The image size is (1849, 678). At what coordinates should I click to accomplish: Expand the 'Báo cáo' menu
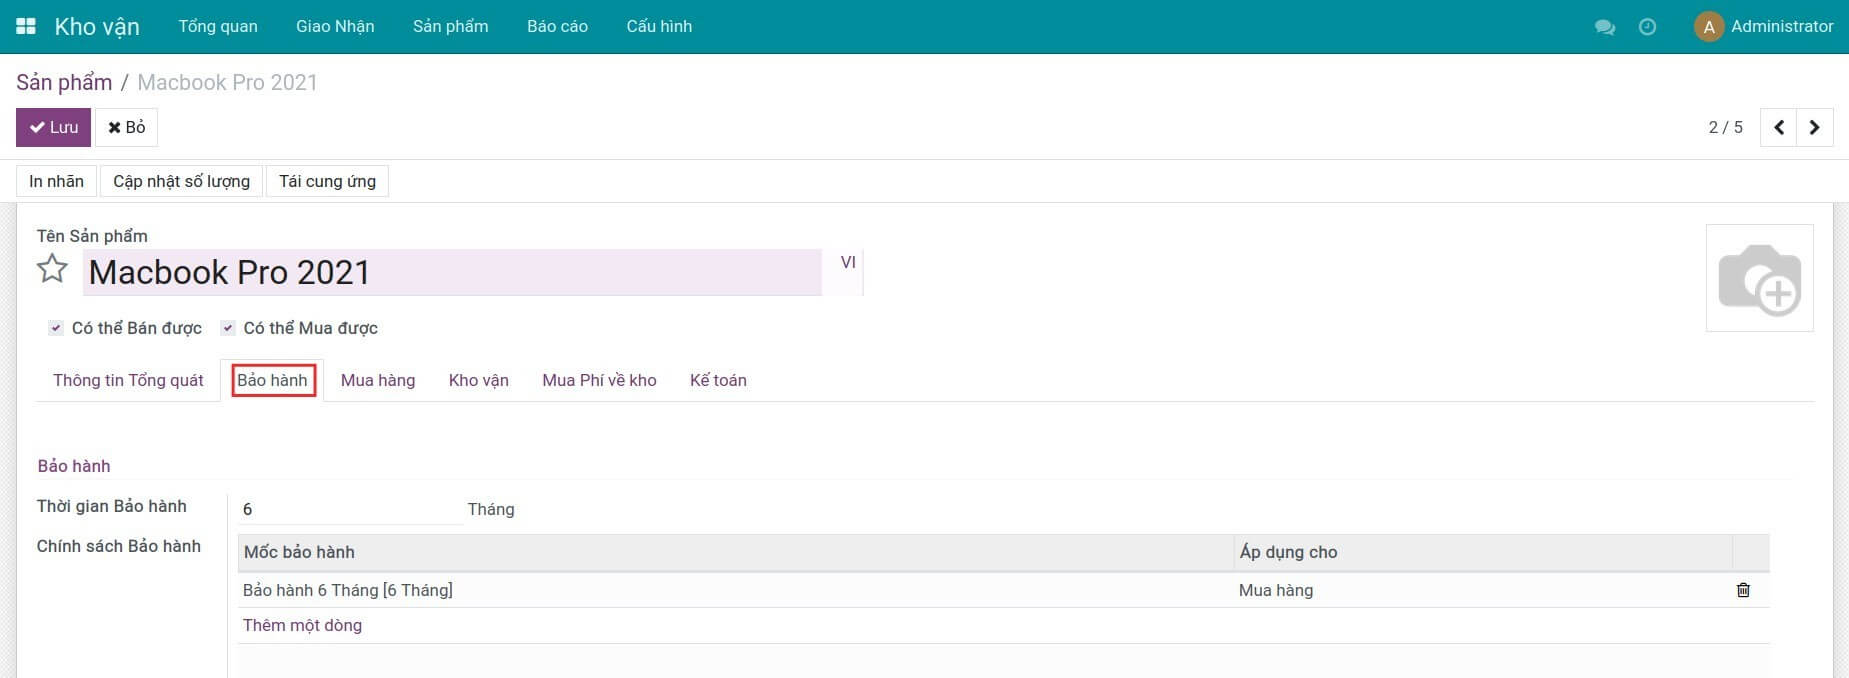point(557,26)
